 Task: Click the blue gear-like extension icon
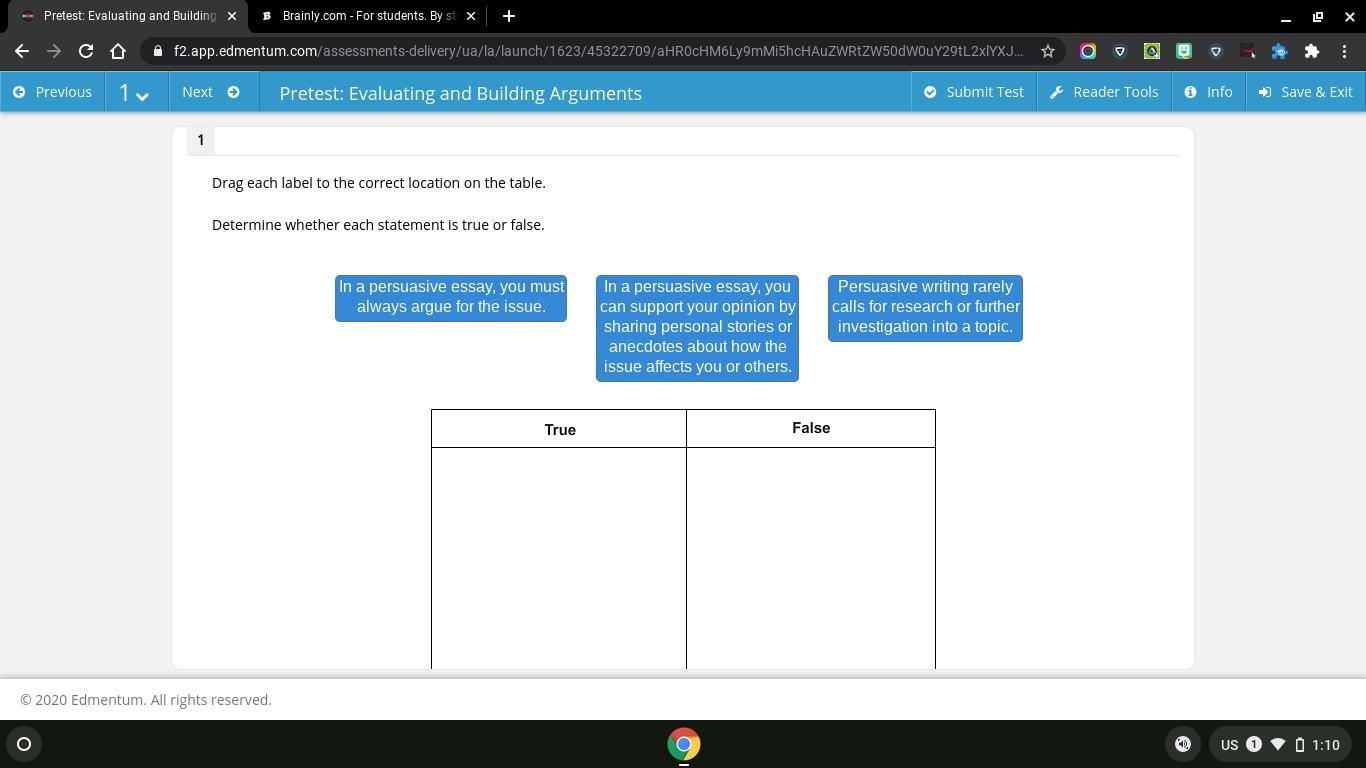click(x=1280, y=51)
